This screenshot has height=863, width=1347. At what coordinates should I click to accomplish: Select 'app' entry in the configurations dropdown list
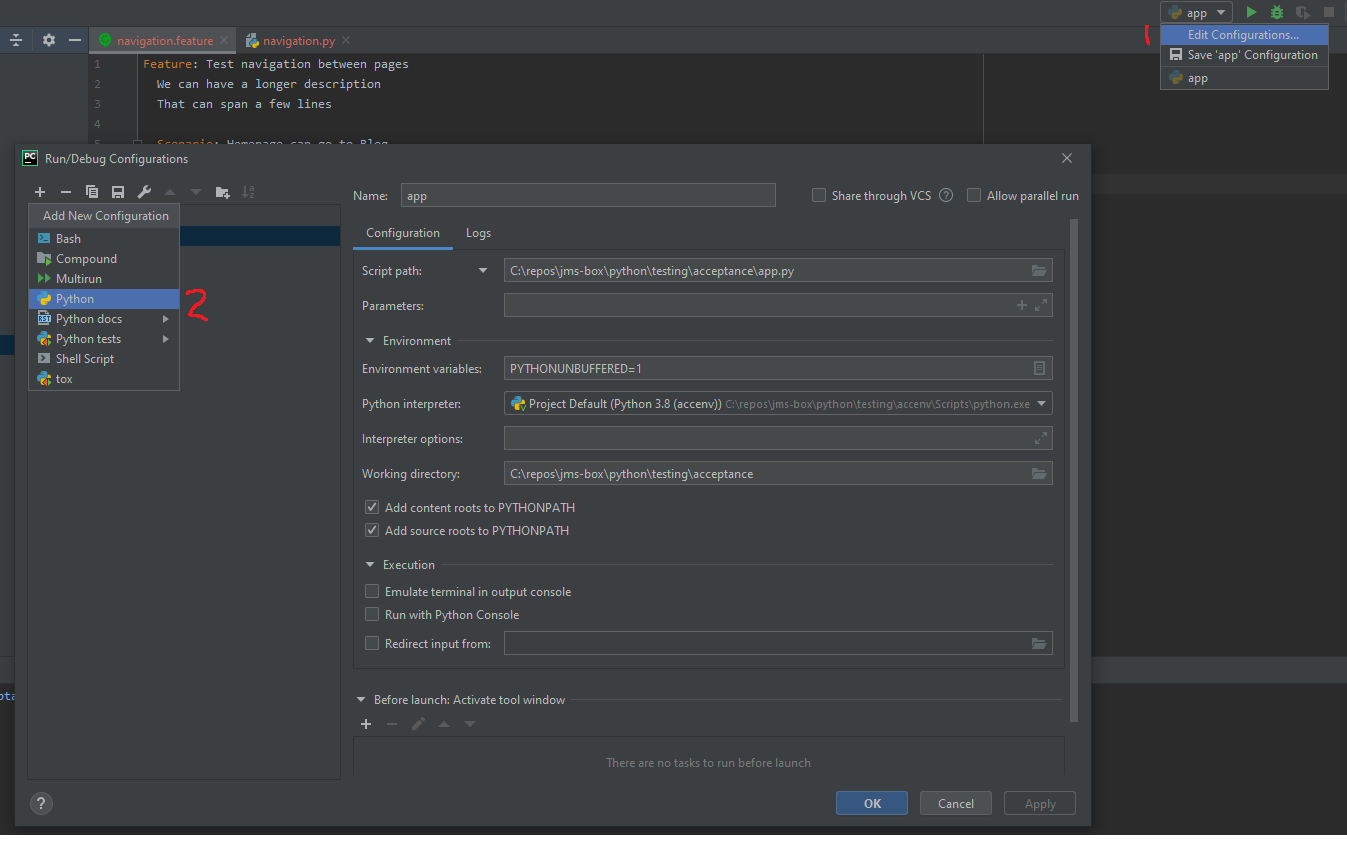pyautogui.click(x=1244, y=78)
